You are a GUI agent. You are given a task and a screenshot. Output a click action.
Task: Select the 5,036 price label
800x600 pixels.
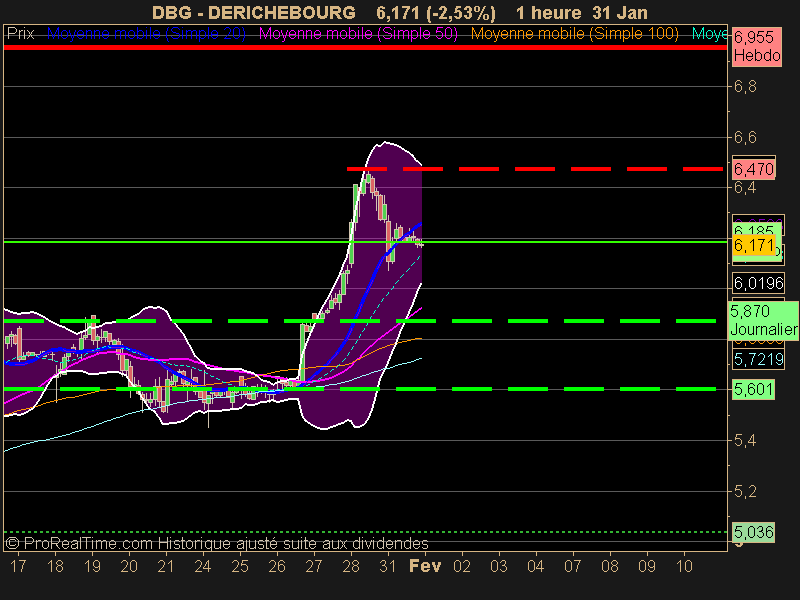[x=754, y=532]
